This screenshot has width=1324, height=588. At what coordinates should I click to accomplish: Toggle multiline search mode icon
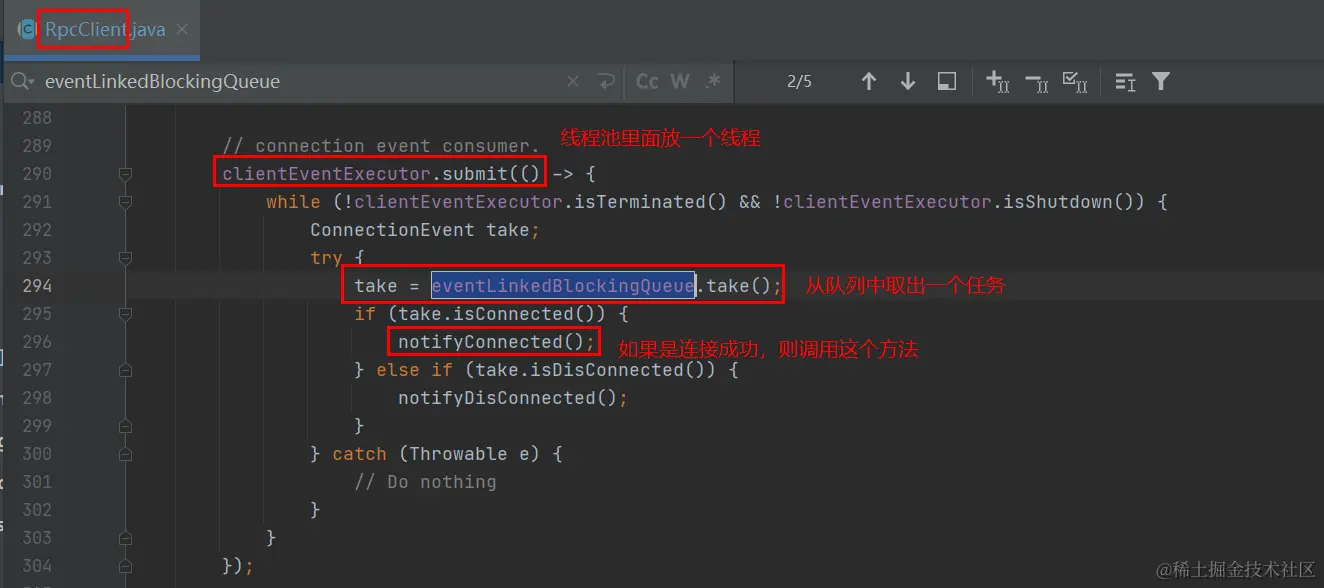pos(1125,81)
